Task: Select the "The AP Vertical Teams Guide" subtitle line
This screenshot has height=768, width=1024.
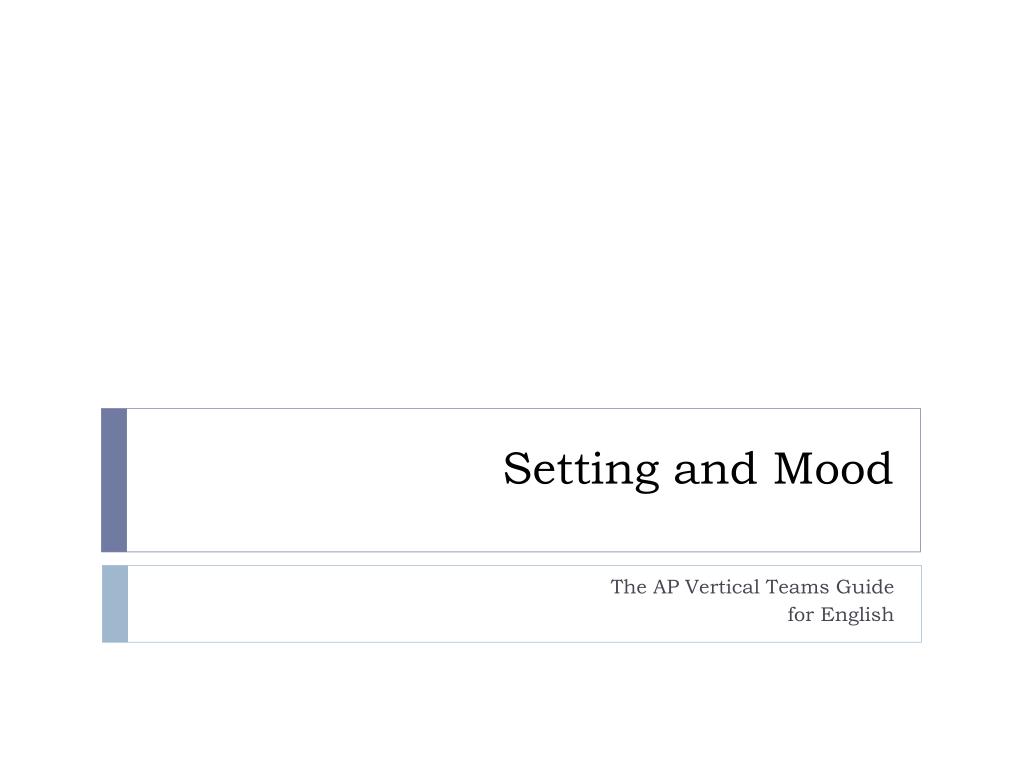Action: point(752,586)
